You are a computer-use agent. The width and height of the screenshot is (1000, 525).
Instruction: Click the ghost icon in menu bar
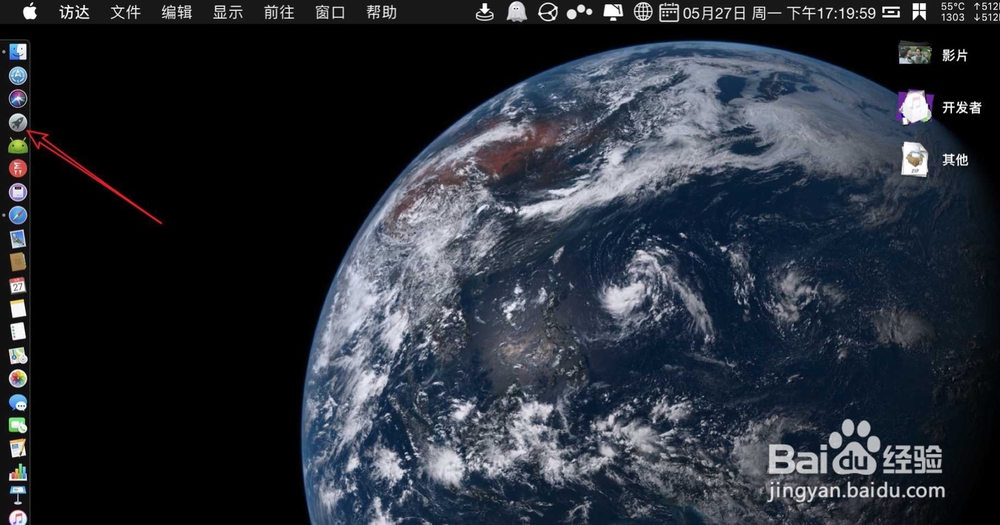[517, 12]
